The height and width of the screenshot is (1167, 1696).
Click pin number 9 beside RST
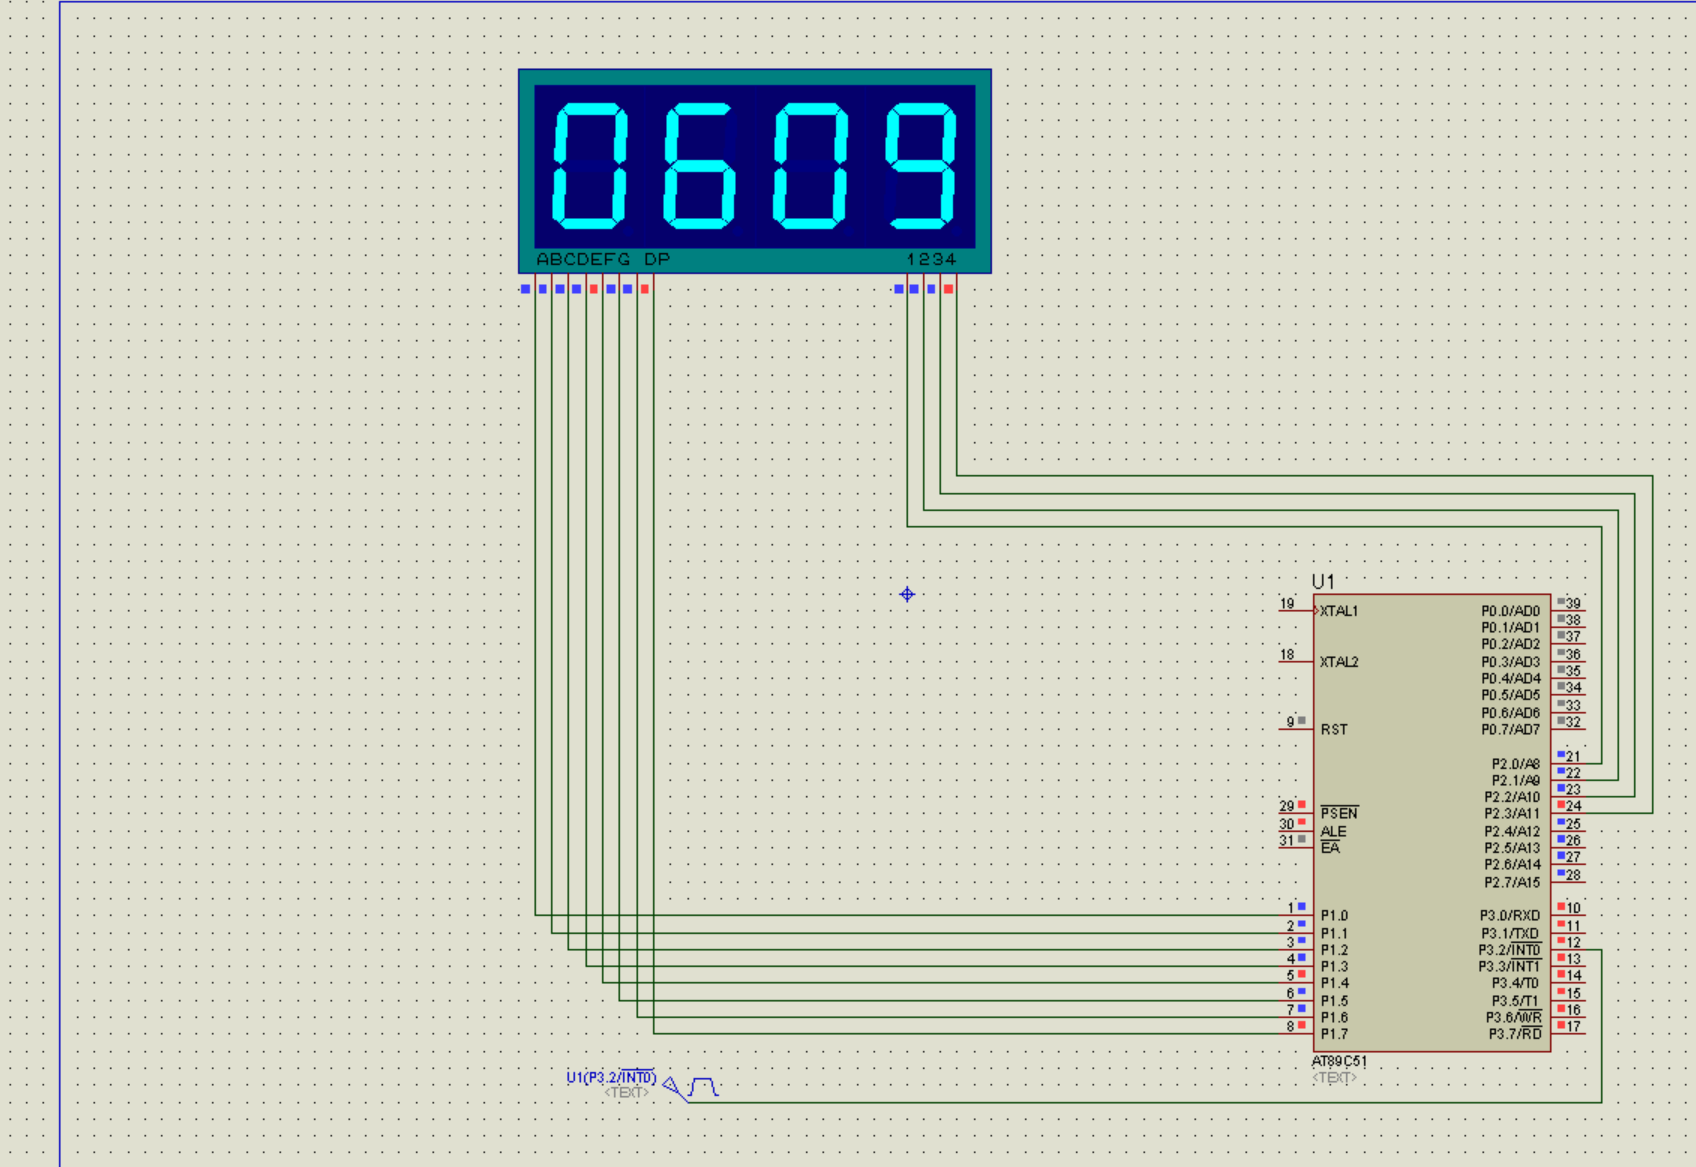[x=1290, y=721]
